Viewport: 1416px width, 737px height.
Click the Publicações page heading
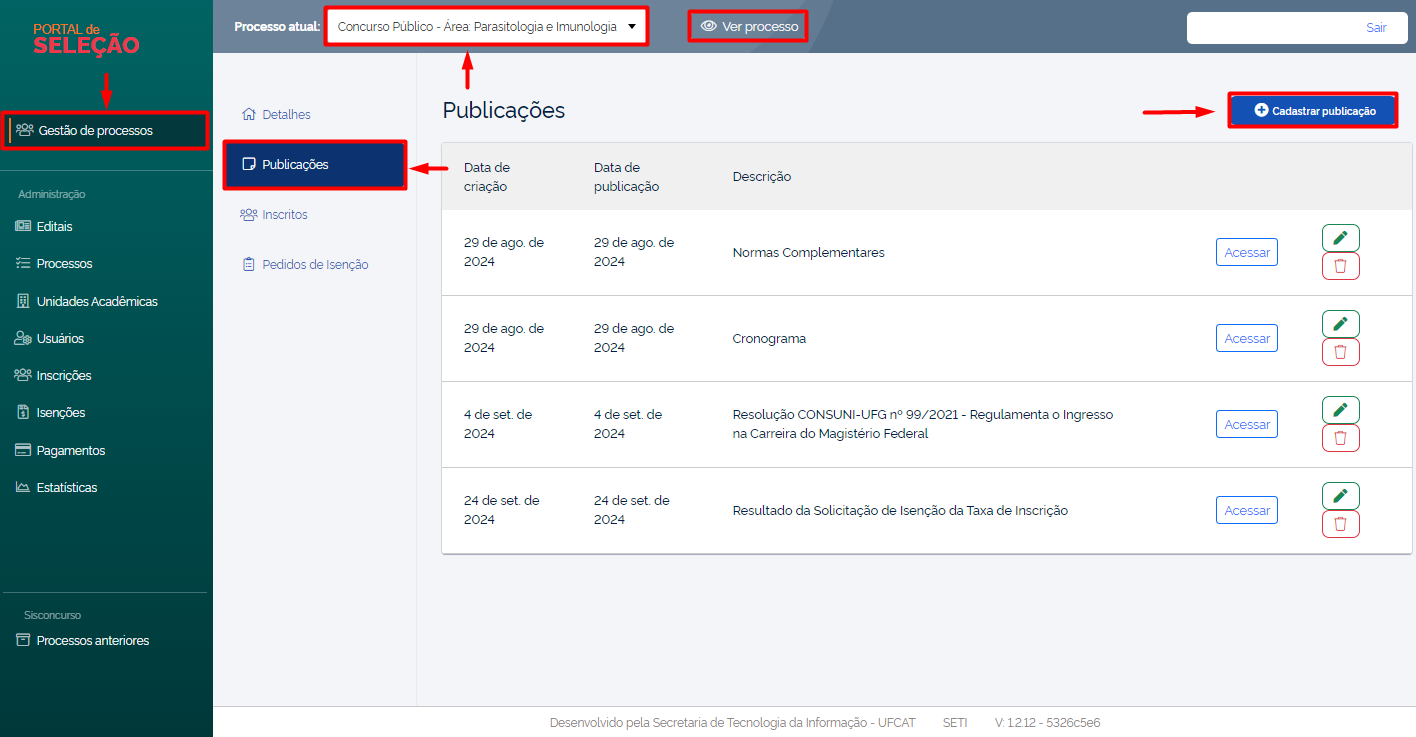point(504,111)
